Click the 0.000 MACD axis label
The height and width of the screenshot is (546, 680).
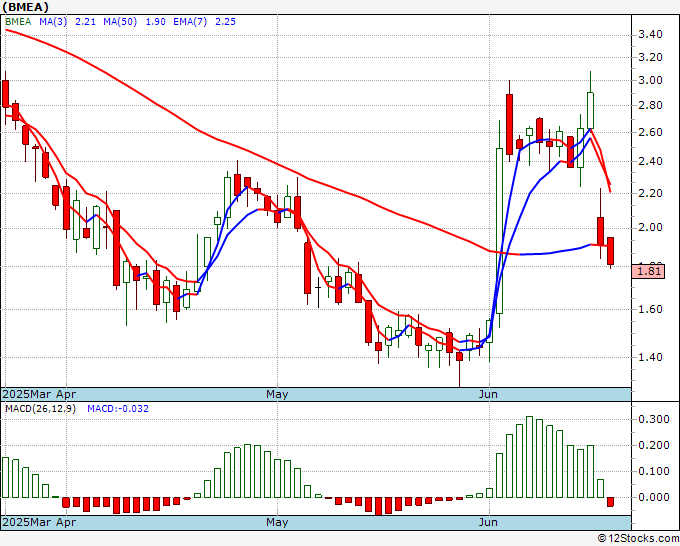click(x=654, y=497)
